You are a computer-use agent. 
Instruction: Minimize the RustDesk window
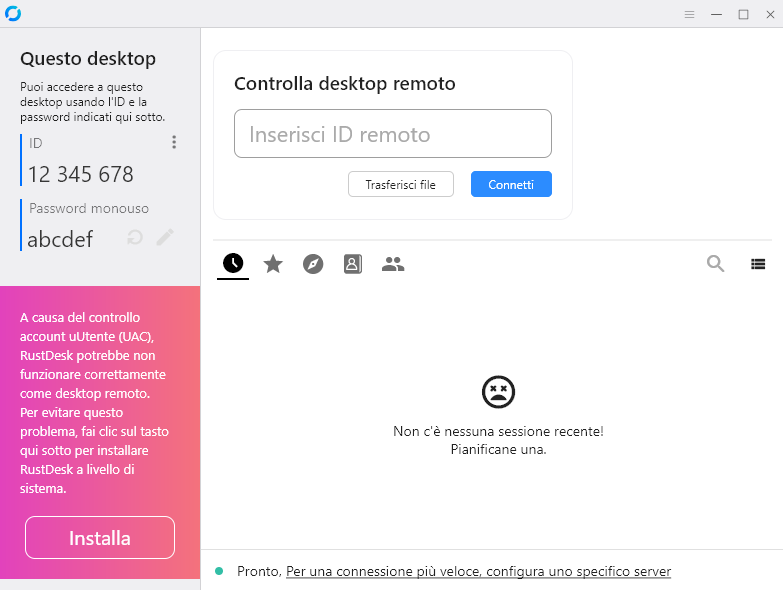717,14
